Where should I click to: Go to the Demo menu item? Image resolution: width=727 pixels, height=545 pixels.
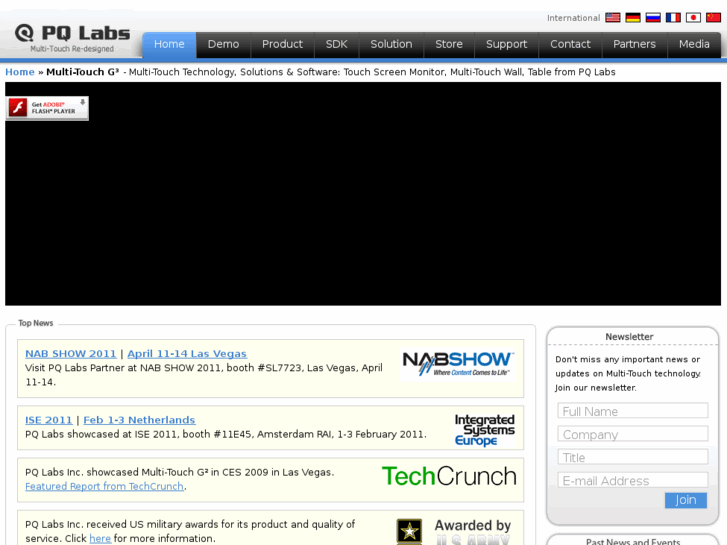click(x=223, y=45)
